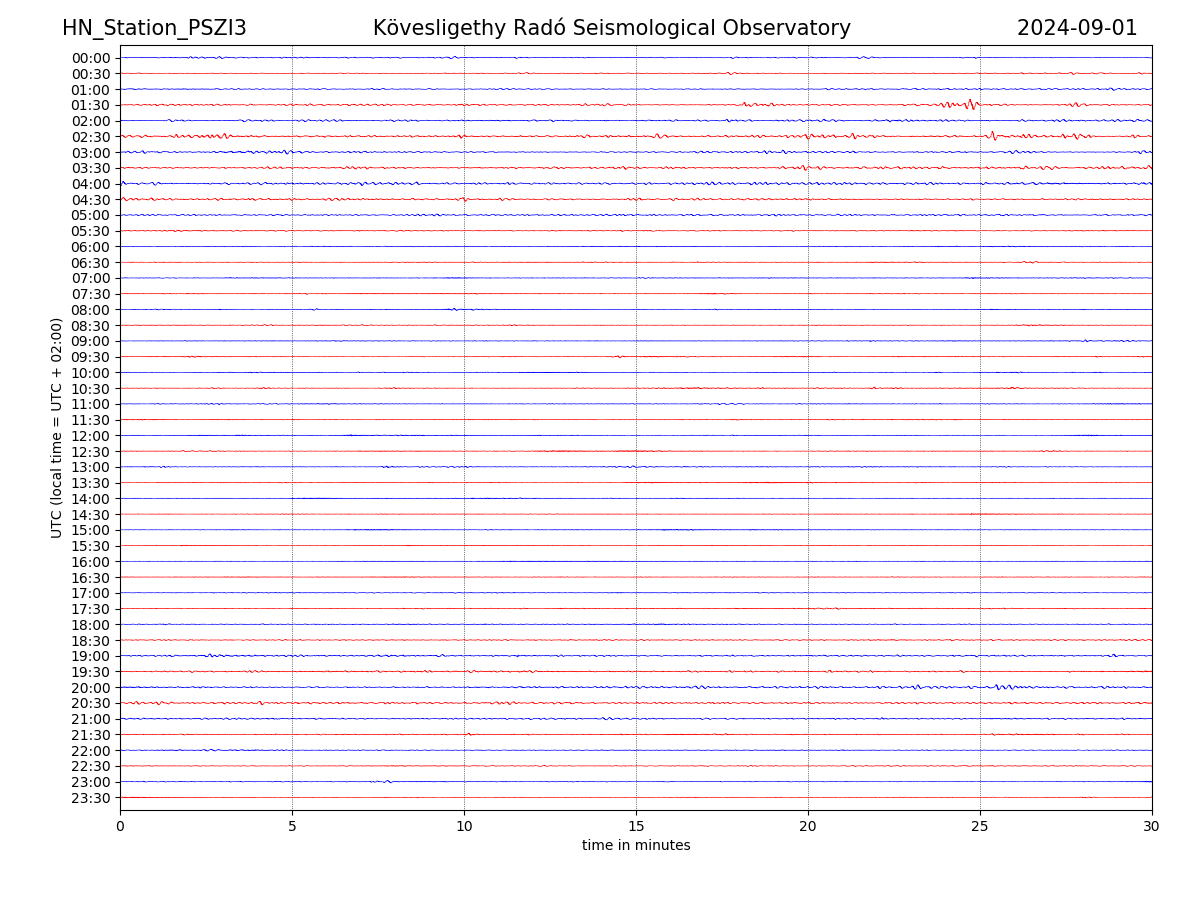1200x900 pixels.
Task: Select the 20:00 trace time label
Action: (x=91, y=688)
